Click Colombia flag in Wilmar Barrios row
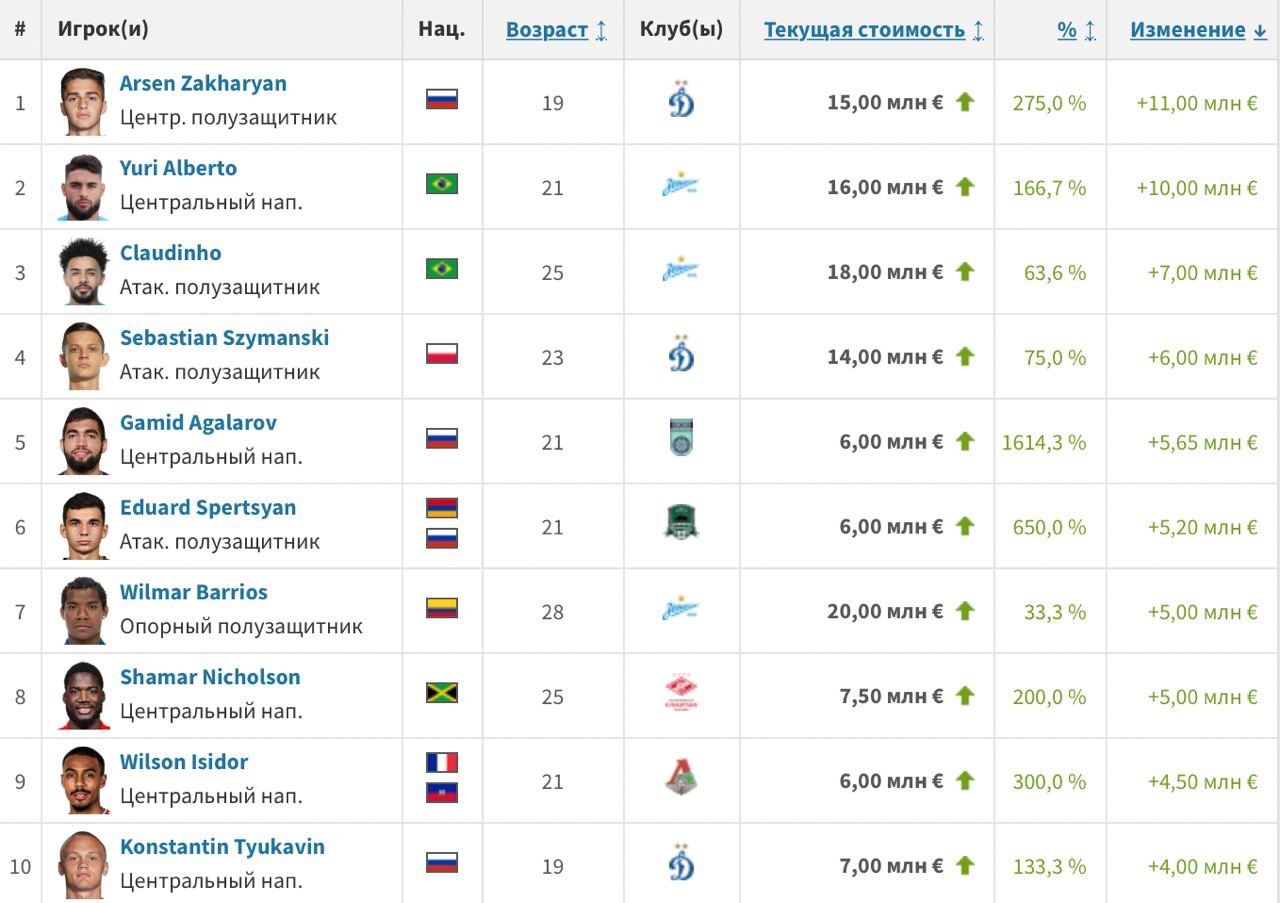The image size is (1280, 903). pyautogui.click(x=442, y=608)
